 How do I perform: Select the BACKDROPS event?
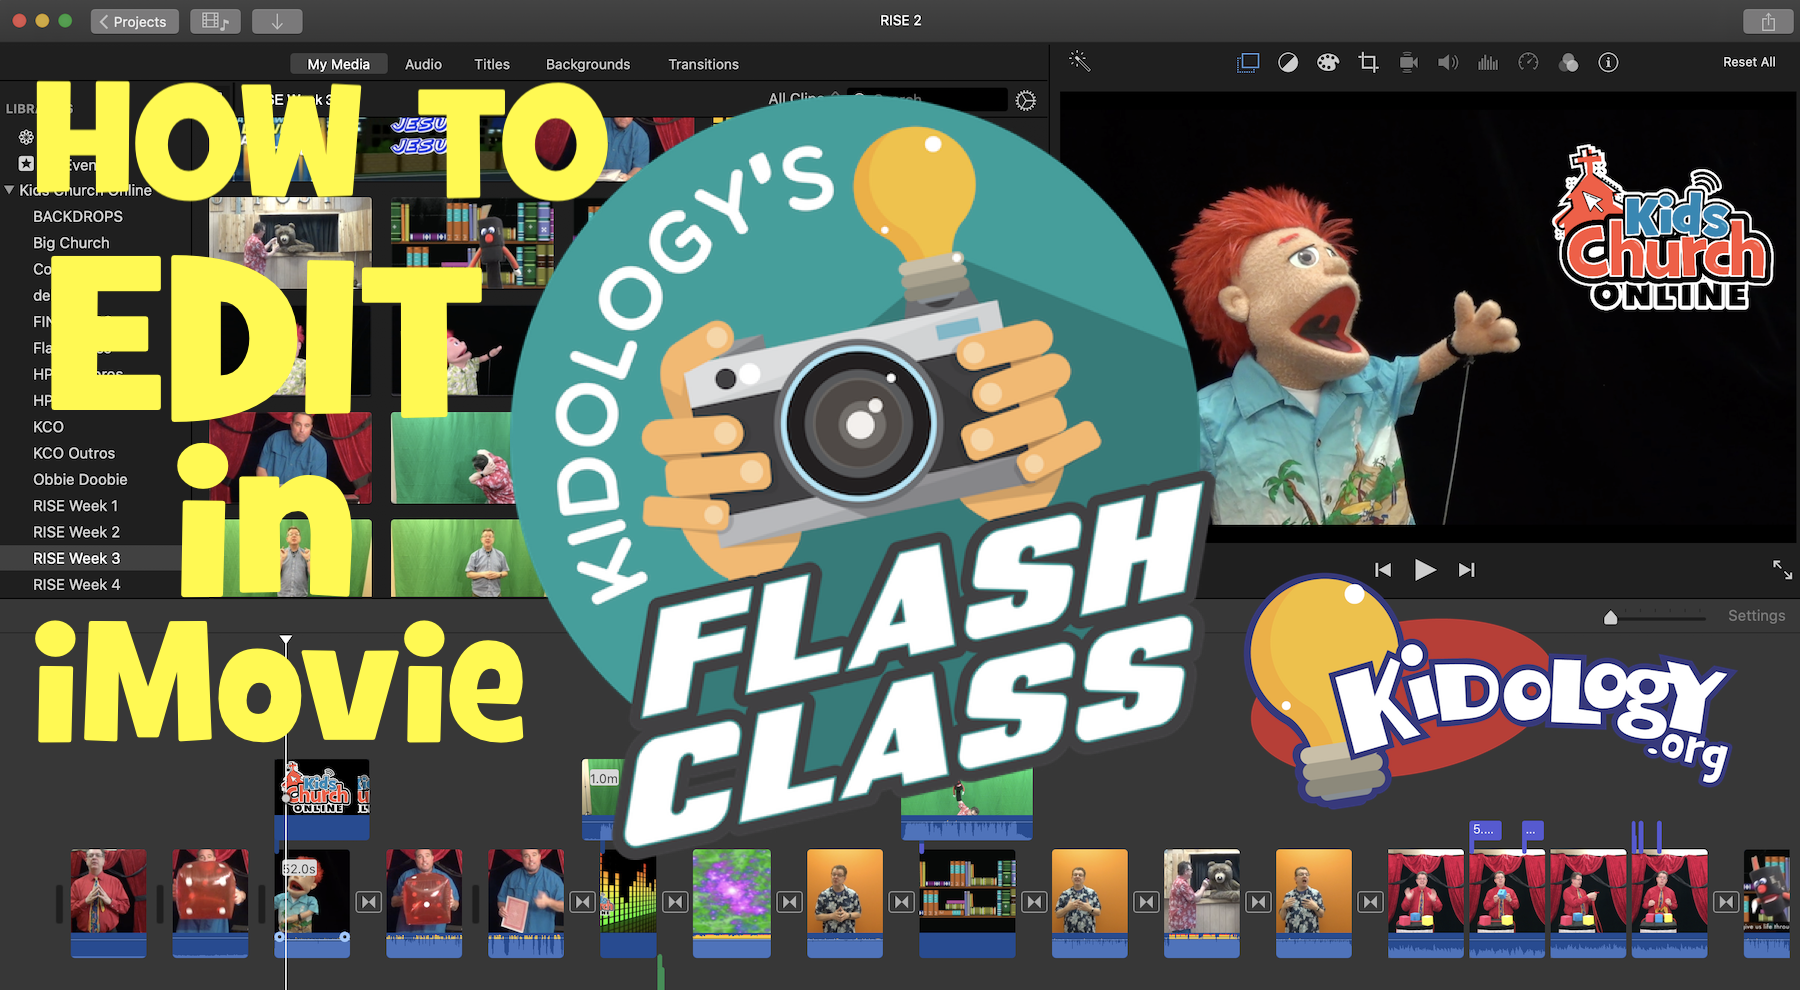tap(78, 216)
